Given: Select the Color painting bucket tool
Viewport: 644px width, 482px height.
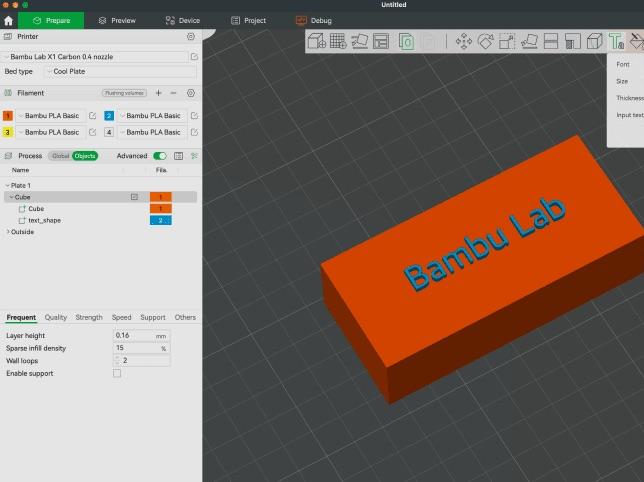Looking at the screenshot, I should point(636,41).
